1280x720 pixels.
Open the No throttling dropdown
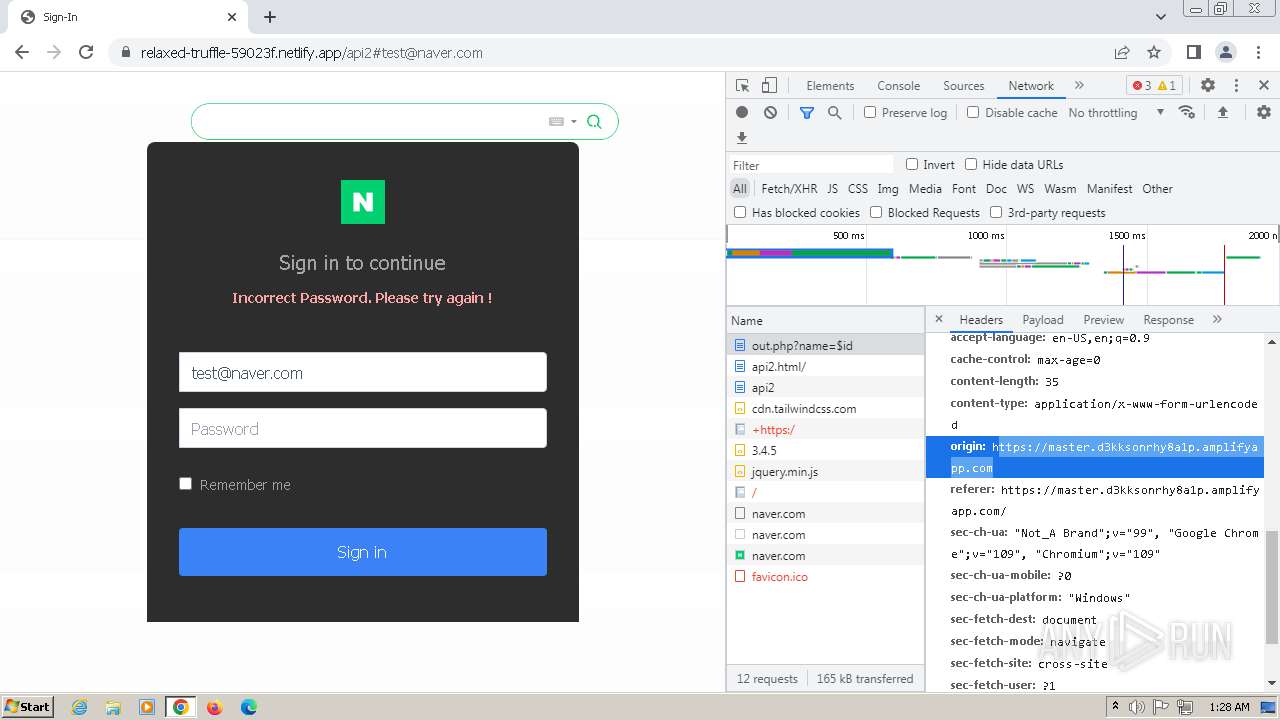tap(1116, 113)
